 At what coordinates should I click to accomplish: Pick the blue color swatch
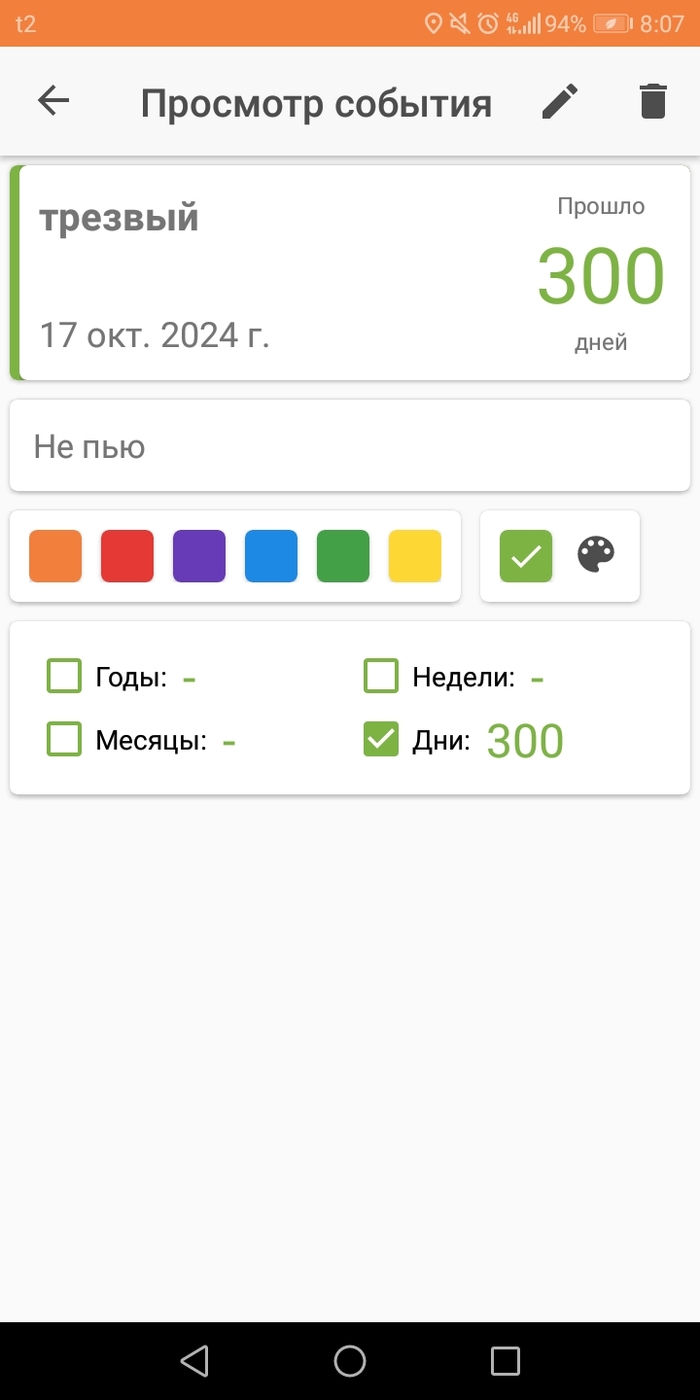point(271,556)
